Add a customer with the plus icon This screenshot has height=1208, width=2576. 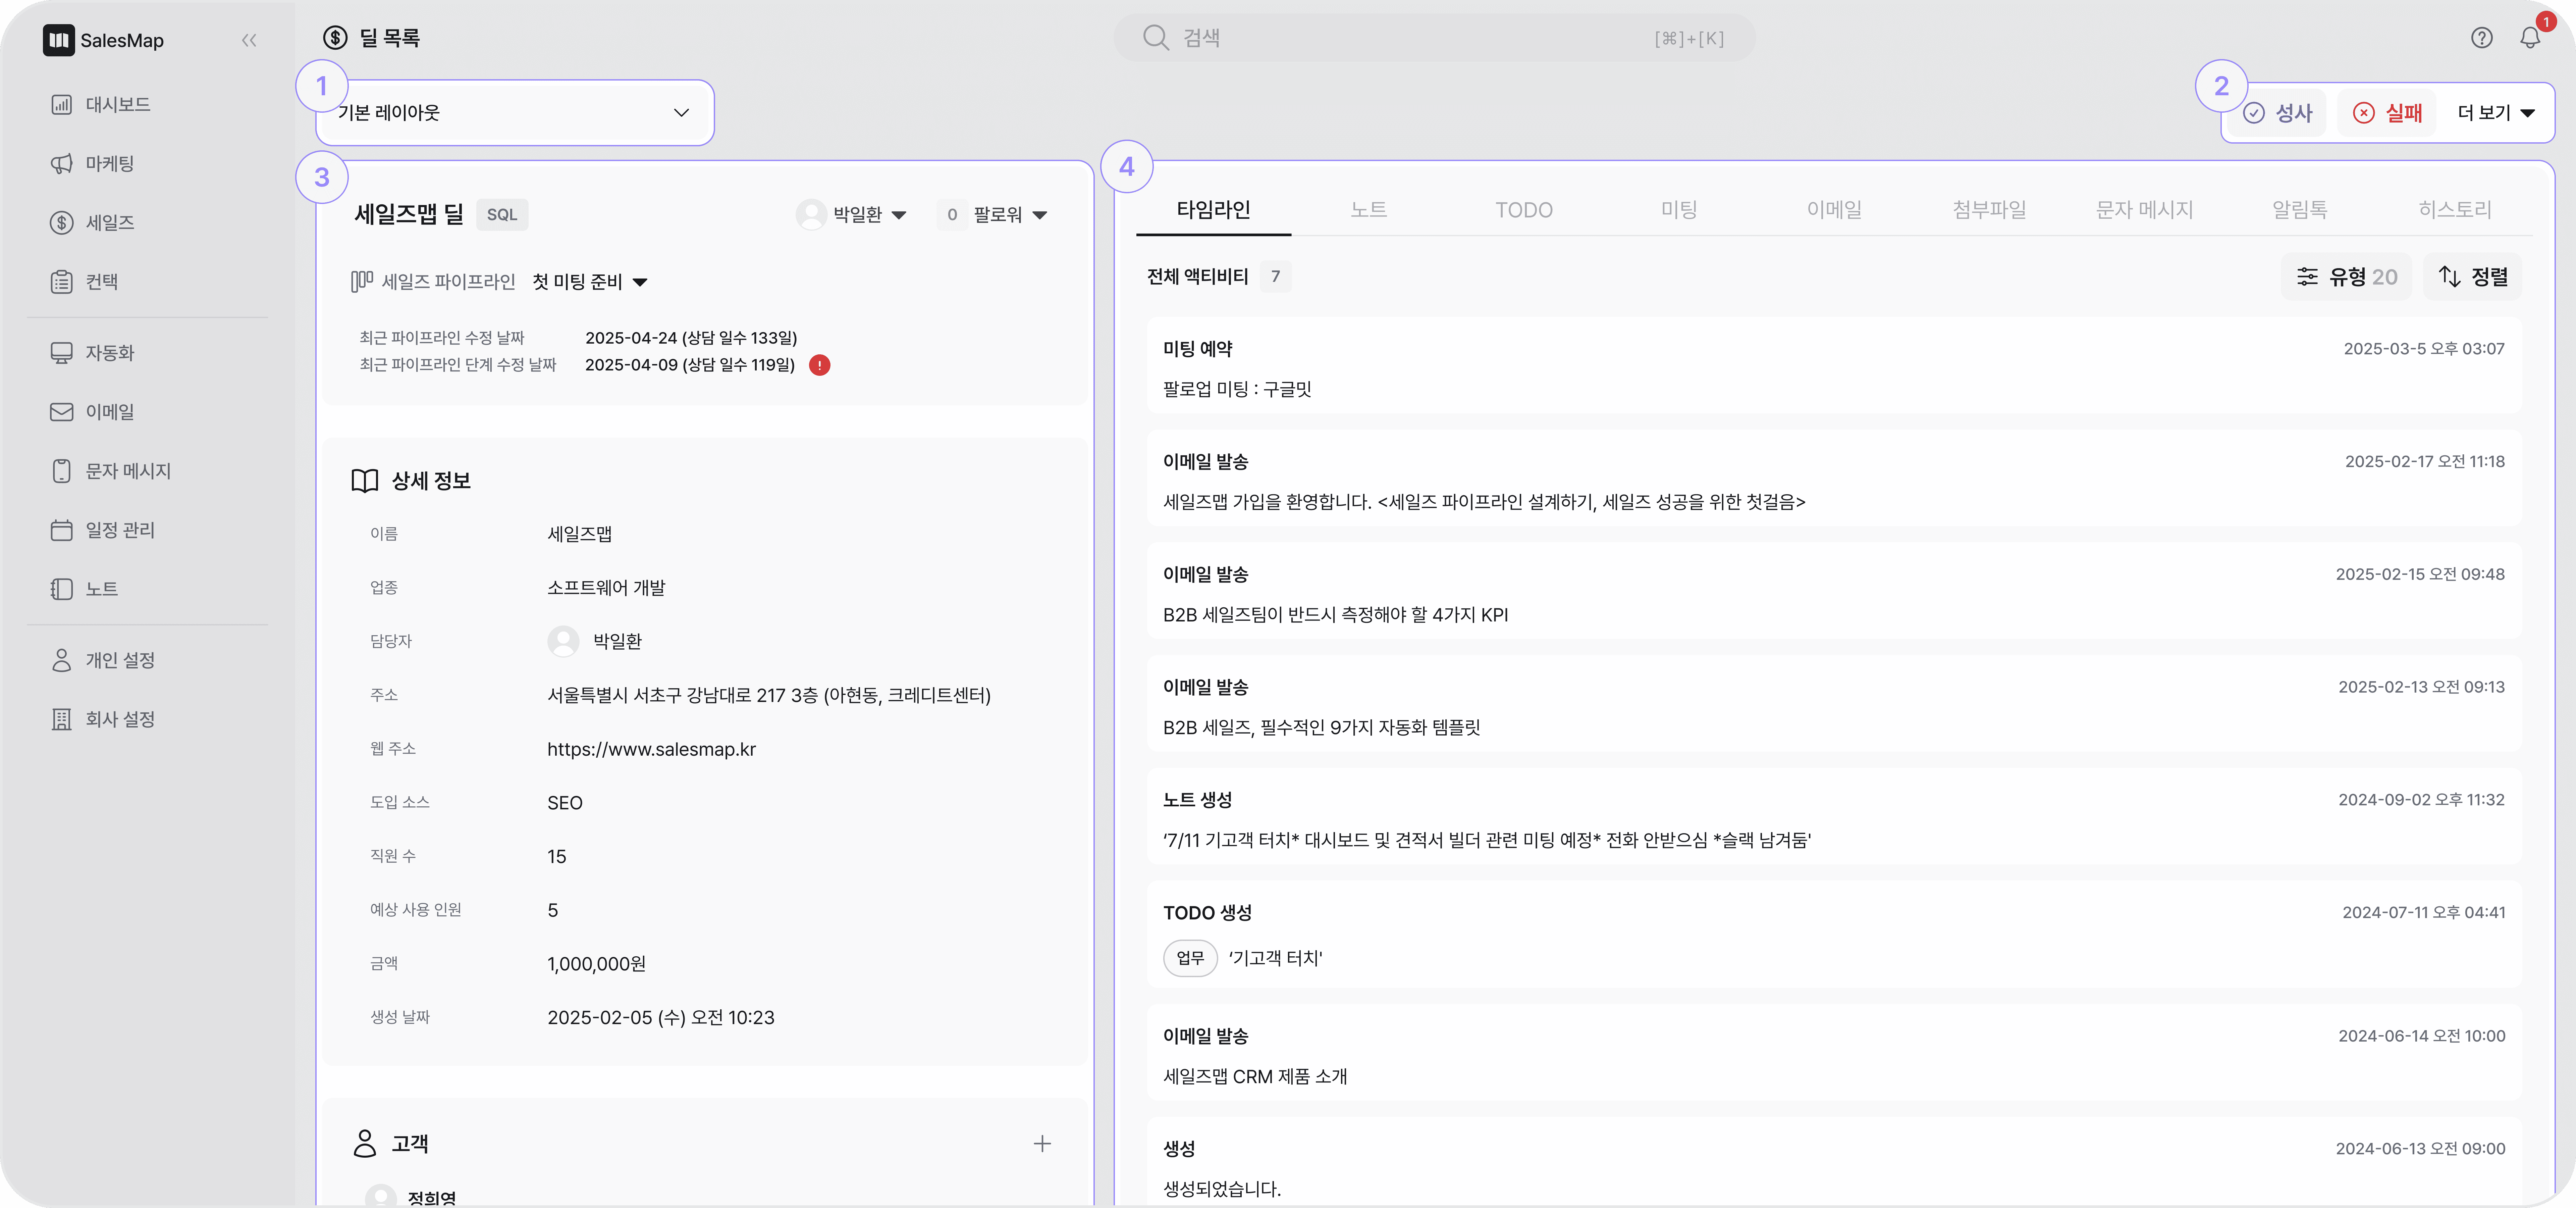pyautogui.click(x=1042, y=1144)
